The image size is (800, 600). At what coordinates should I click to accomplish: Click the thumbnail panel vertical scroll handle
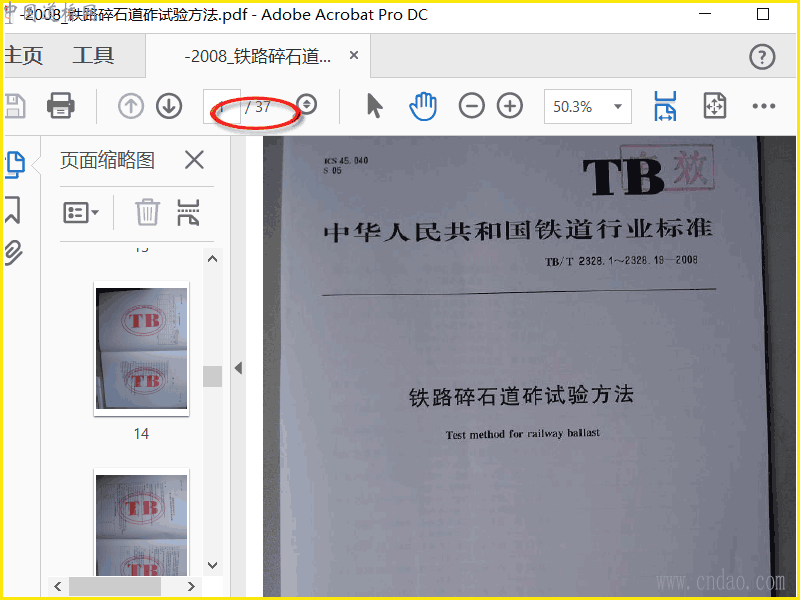[x=212, y=377]
